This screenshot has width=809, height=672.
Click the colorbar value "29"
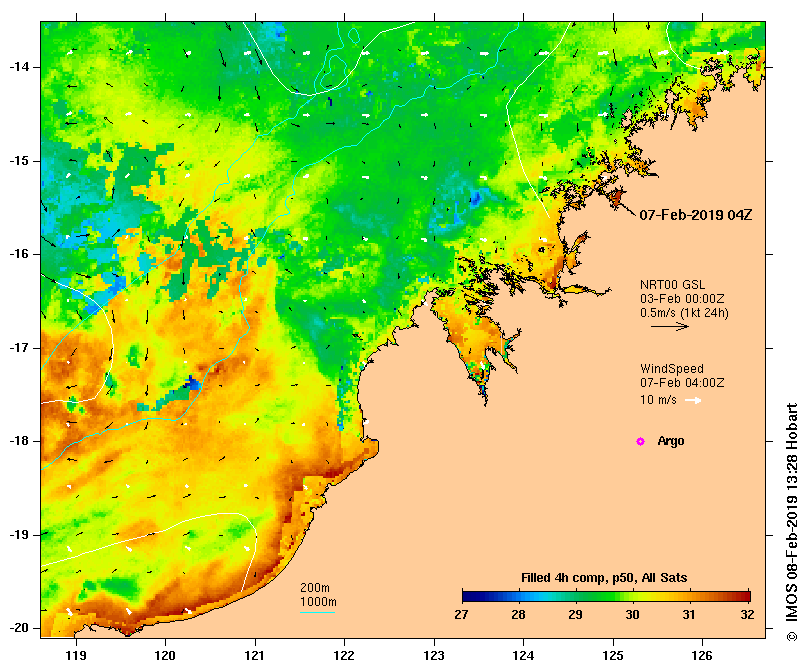pyautogui.click(x=575, y=615)
